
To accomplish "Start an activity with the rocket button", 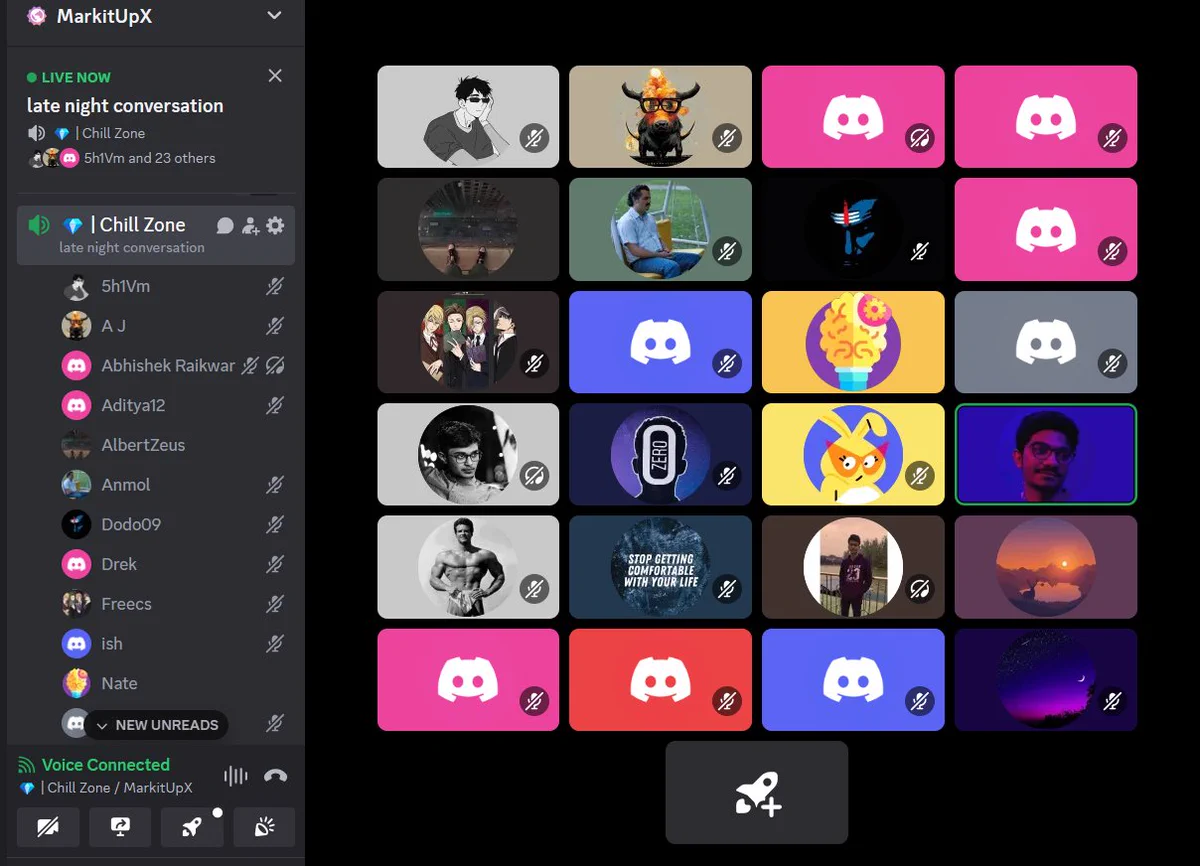I will (x=192, y=827).
